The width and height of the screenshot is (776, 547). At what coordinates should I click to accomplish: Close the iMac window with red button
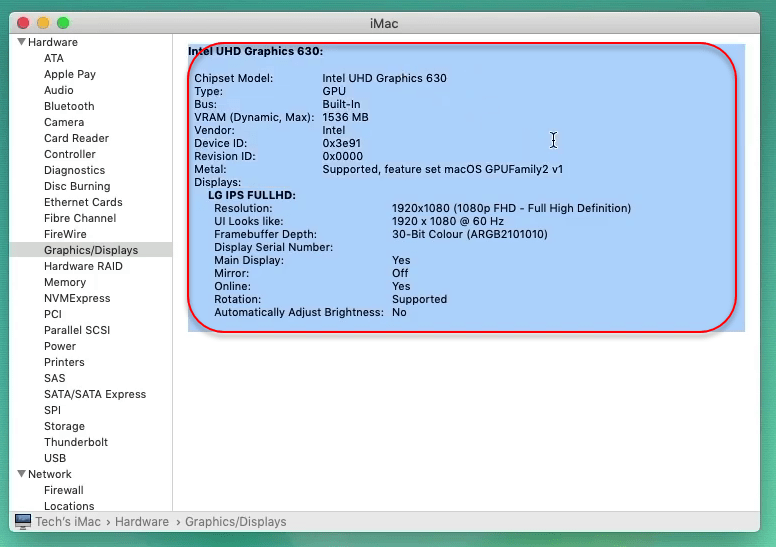point(23,23)
